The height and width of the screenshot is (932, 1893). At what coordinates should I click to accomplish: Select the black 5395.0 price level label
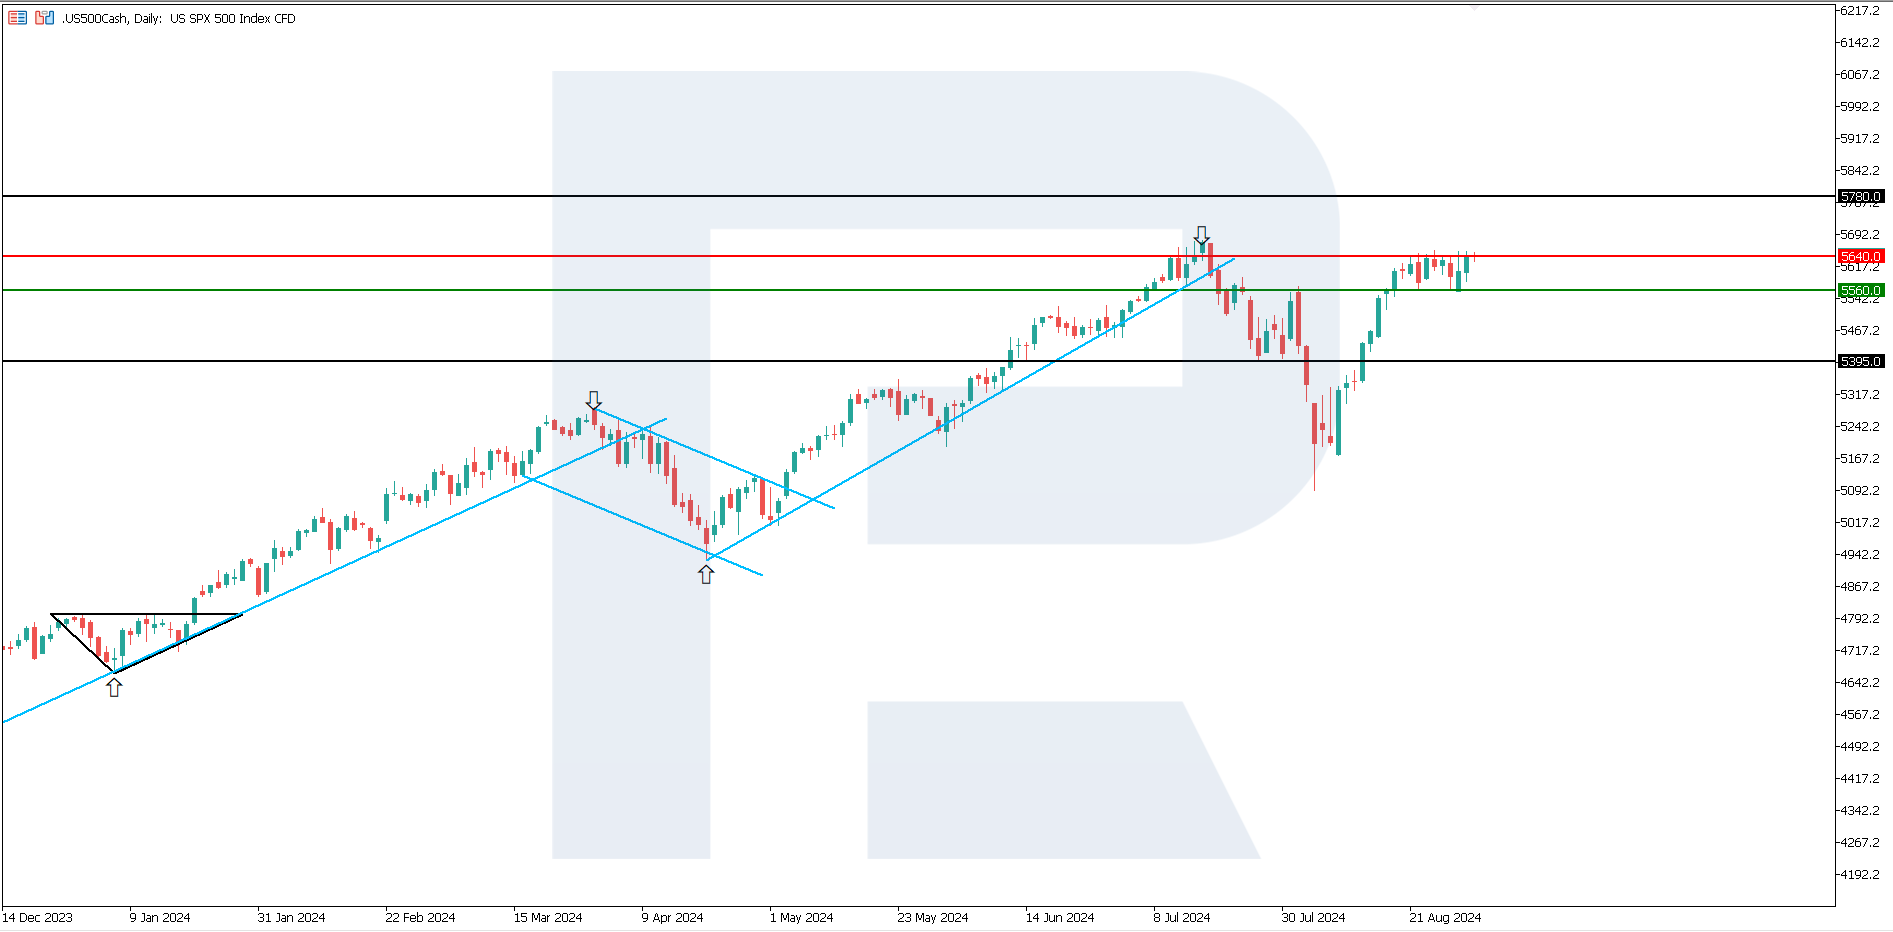point(1861,362)
